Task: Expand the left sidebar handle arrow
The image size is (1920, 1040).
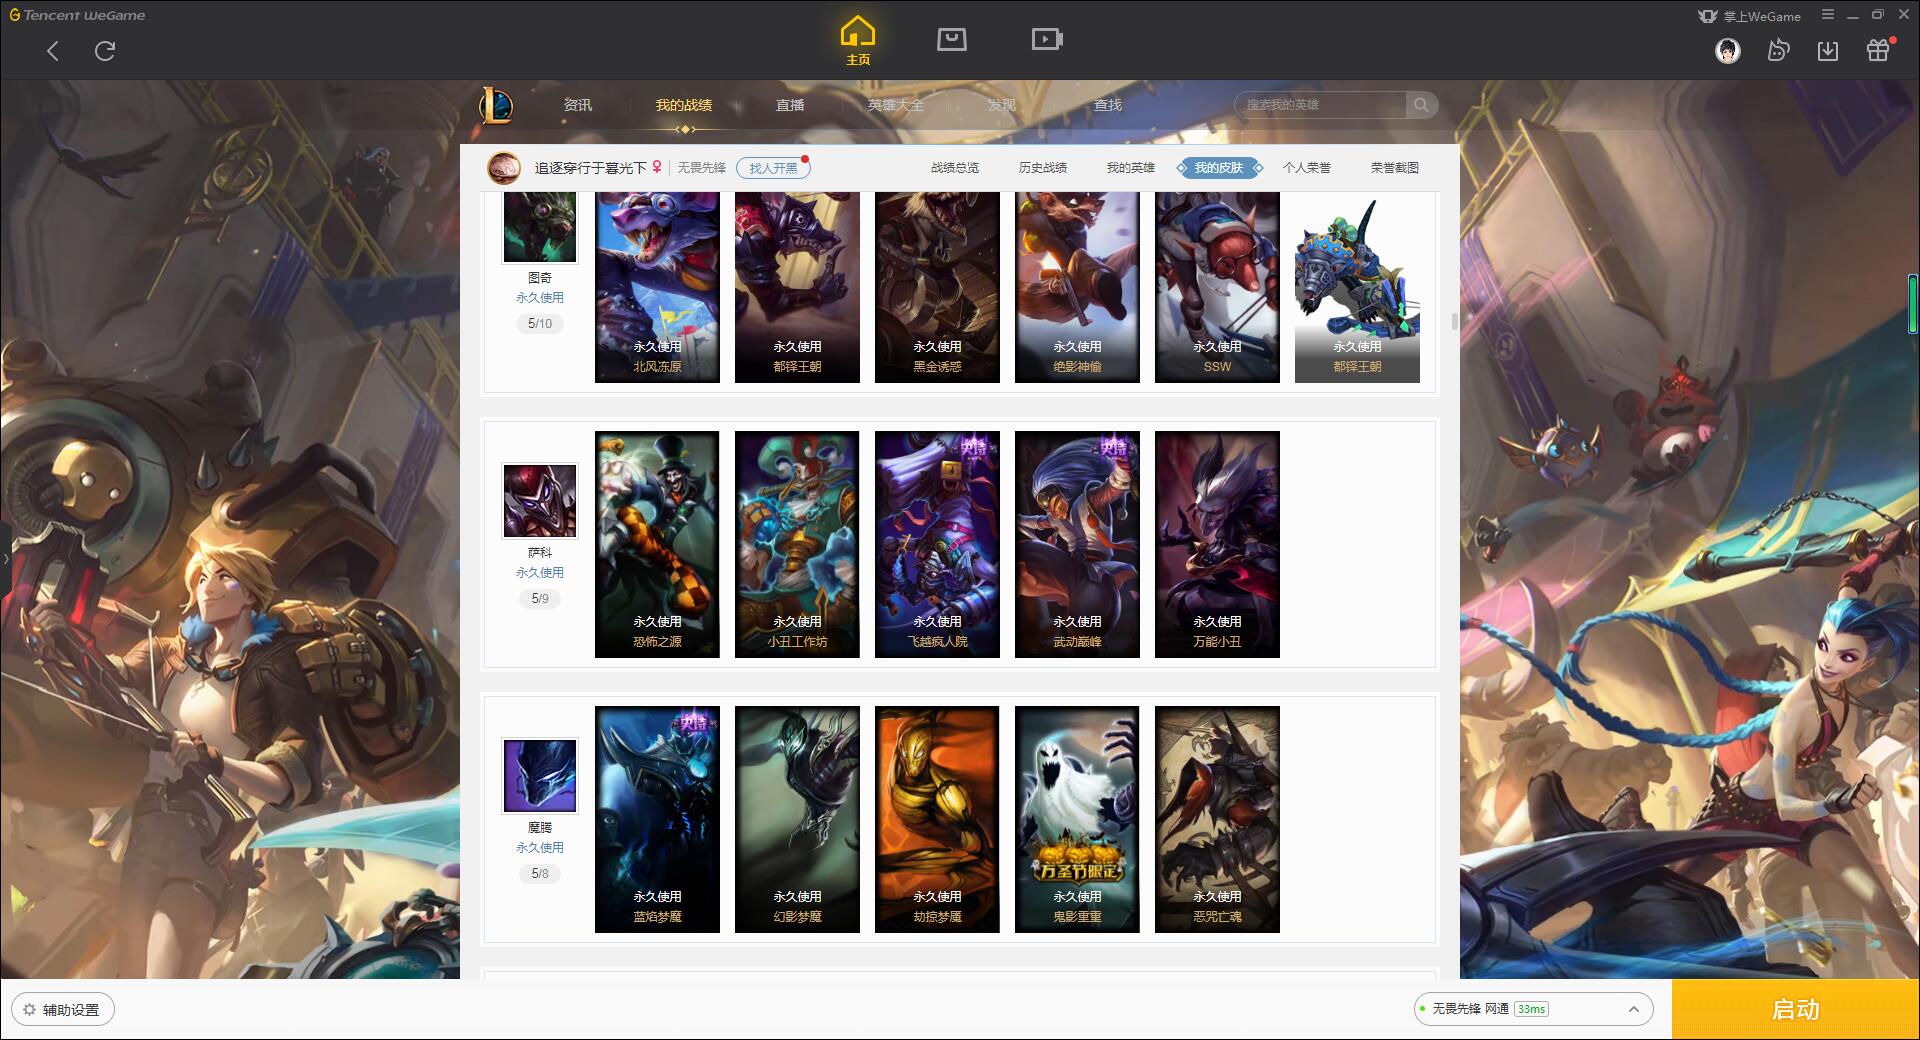Action: (x=5, y=558)
